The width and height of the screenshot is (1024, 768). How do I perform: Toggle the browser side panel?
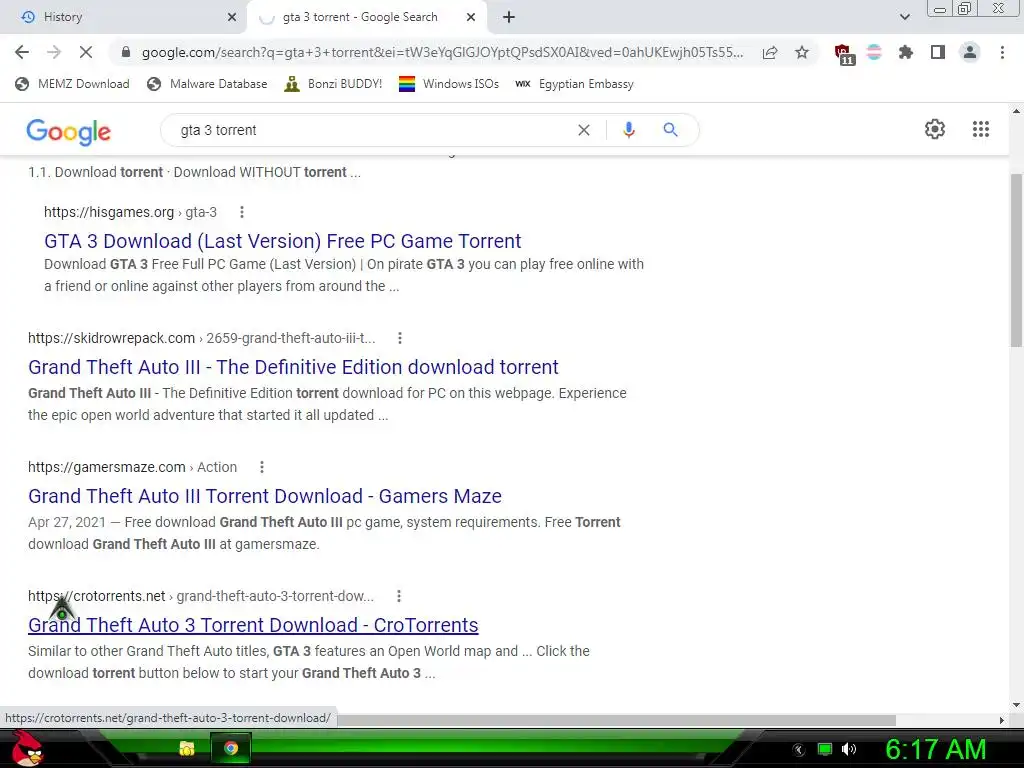click(938, 52)
